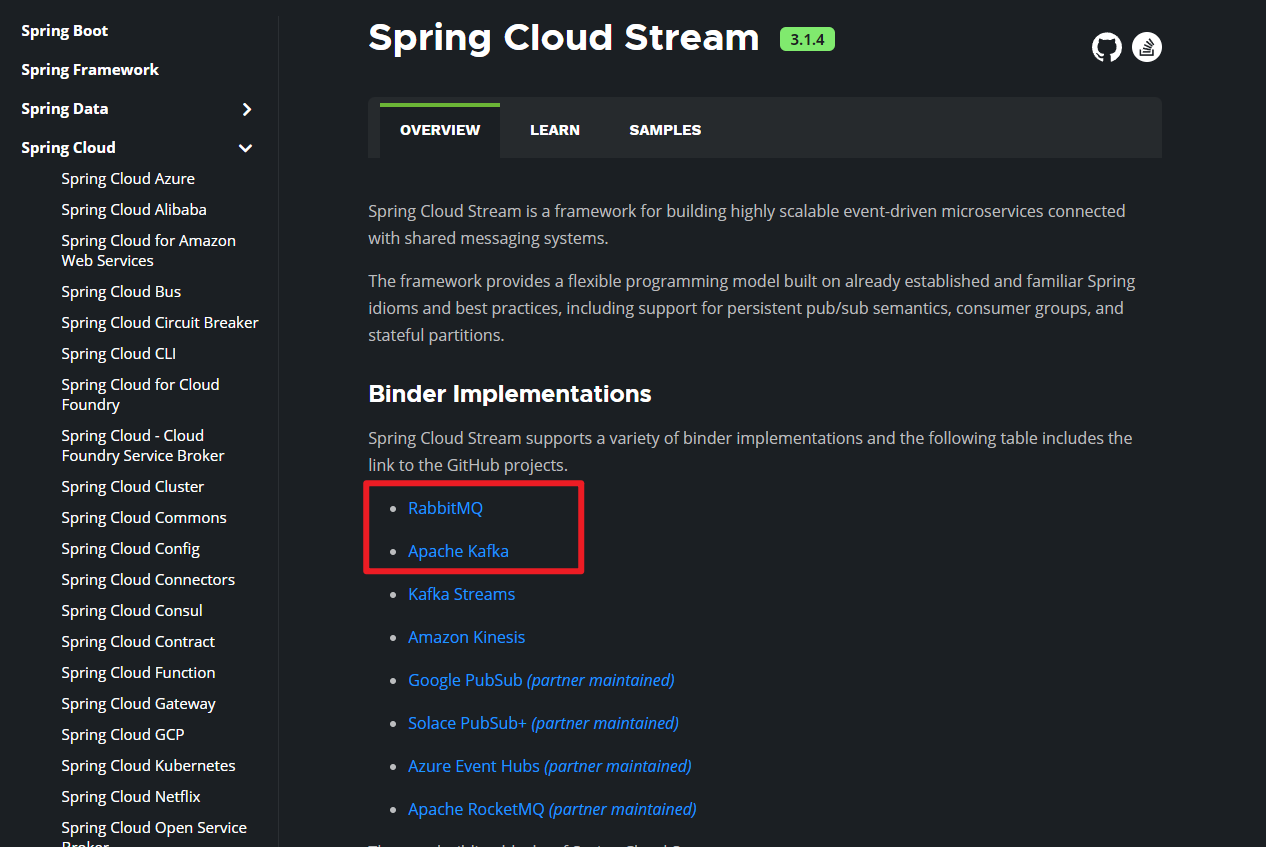Viewport: 1266px width, 847px height.
Task: Open Spring Boot in the sidebar
Action: coord(64,31)
